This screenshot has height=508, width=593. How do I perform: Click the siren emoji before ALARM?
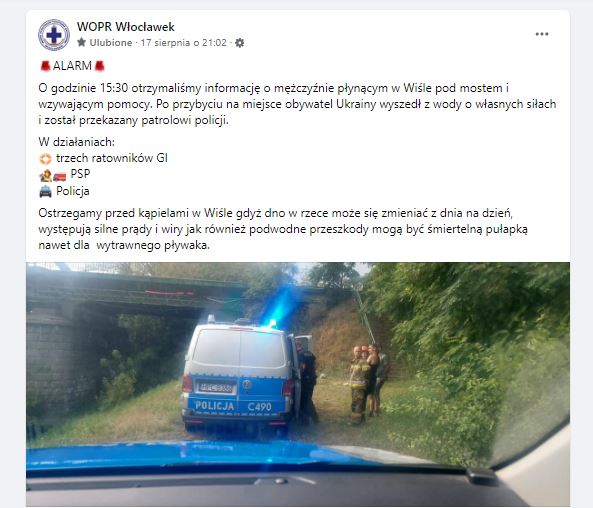(45, 66)
